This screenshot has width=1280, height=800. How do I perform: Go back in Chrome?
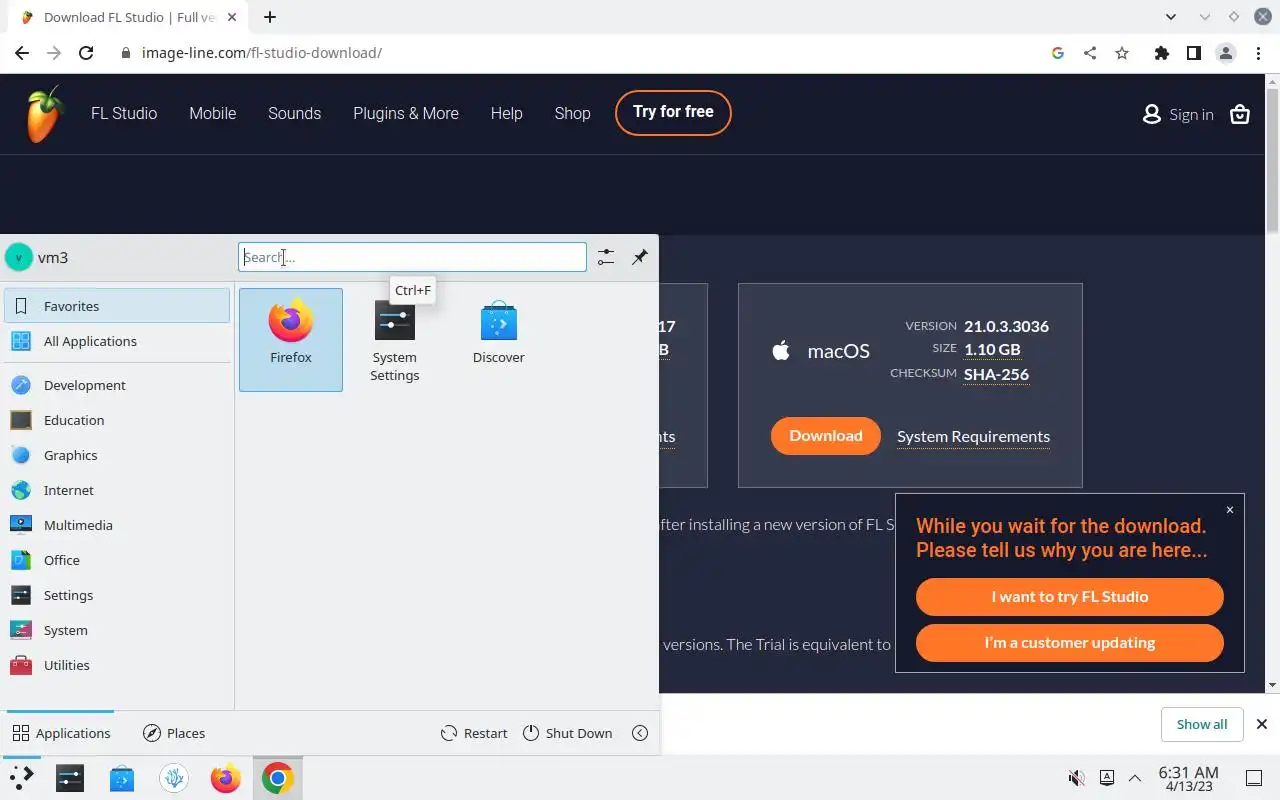click(22, 53)
